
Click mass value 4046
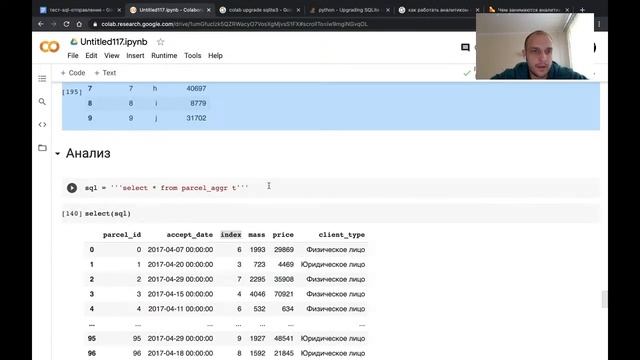tap(257, 294)
